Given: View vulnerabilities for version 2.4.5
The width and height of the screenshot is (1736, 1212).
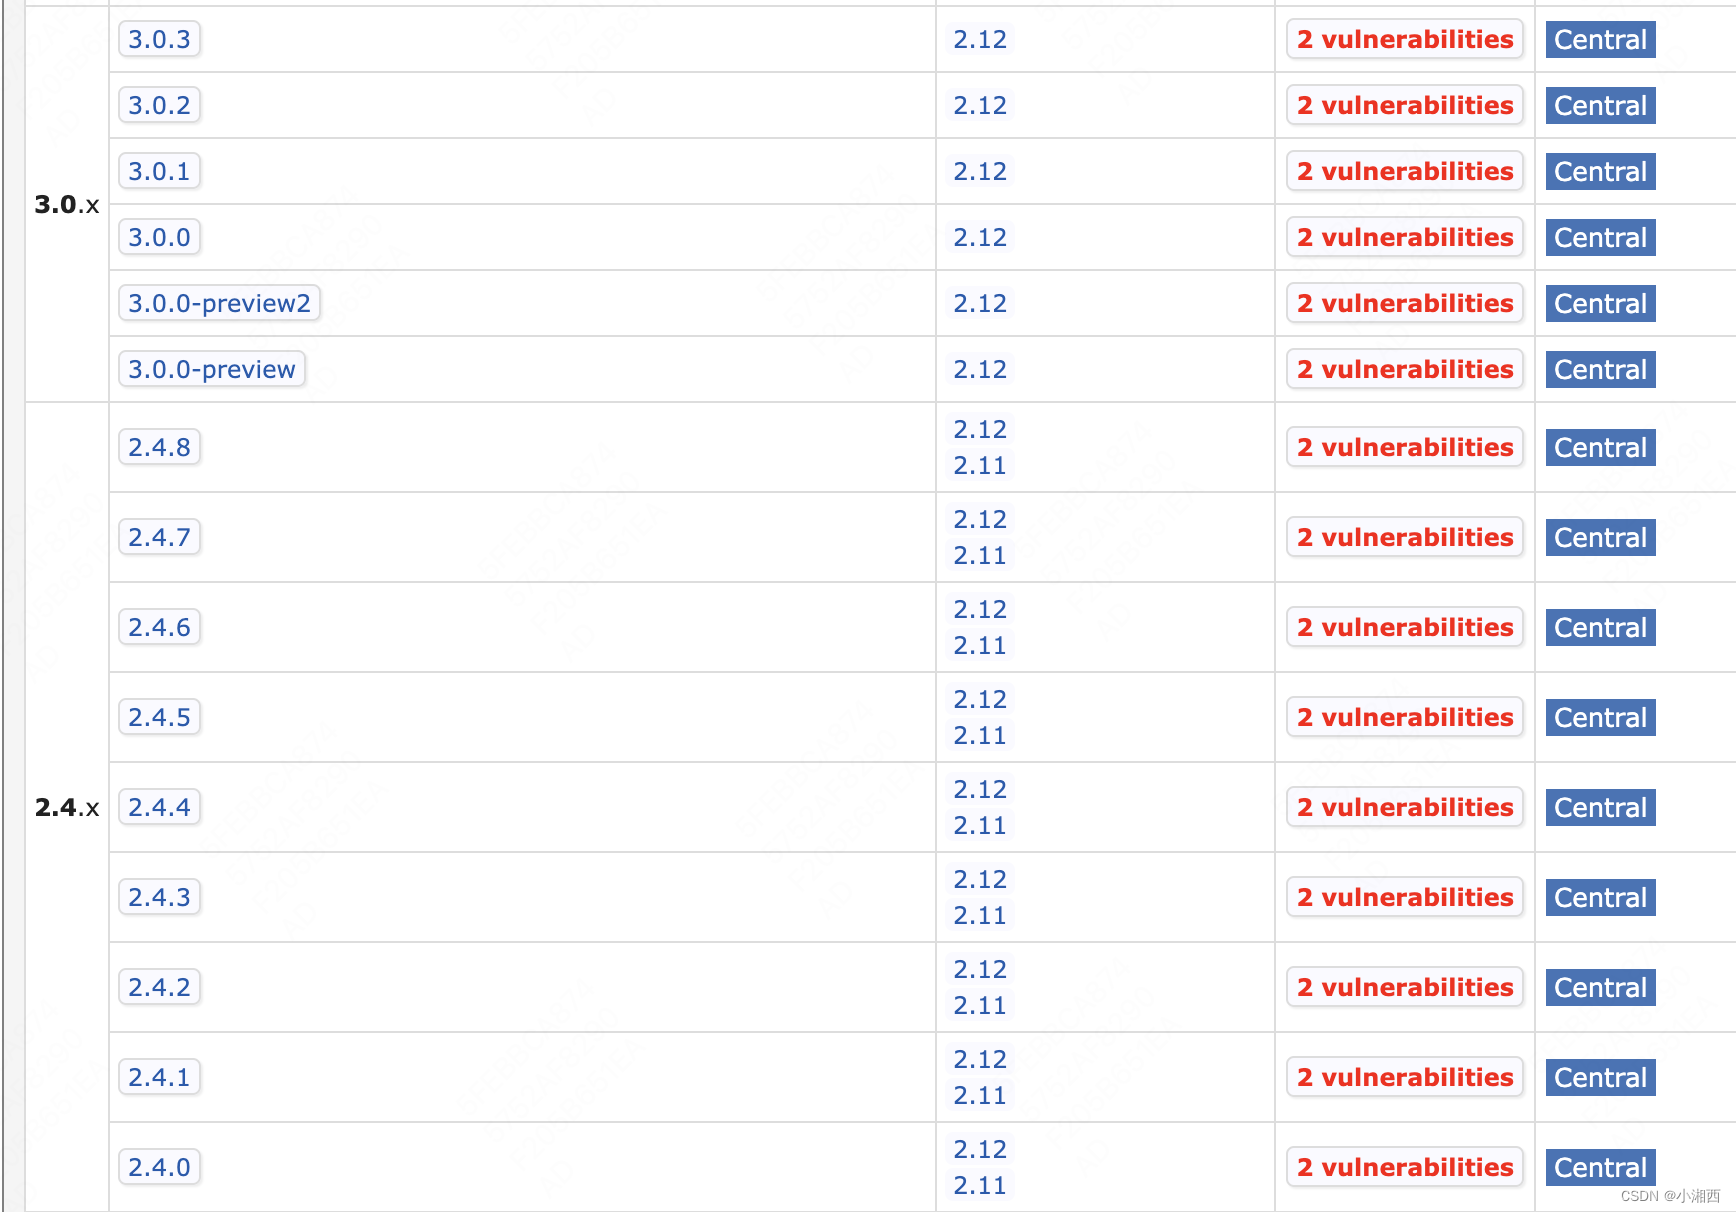Looking at the screenshot, I should point(1405,717).
